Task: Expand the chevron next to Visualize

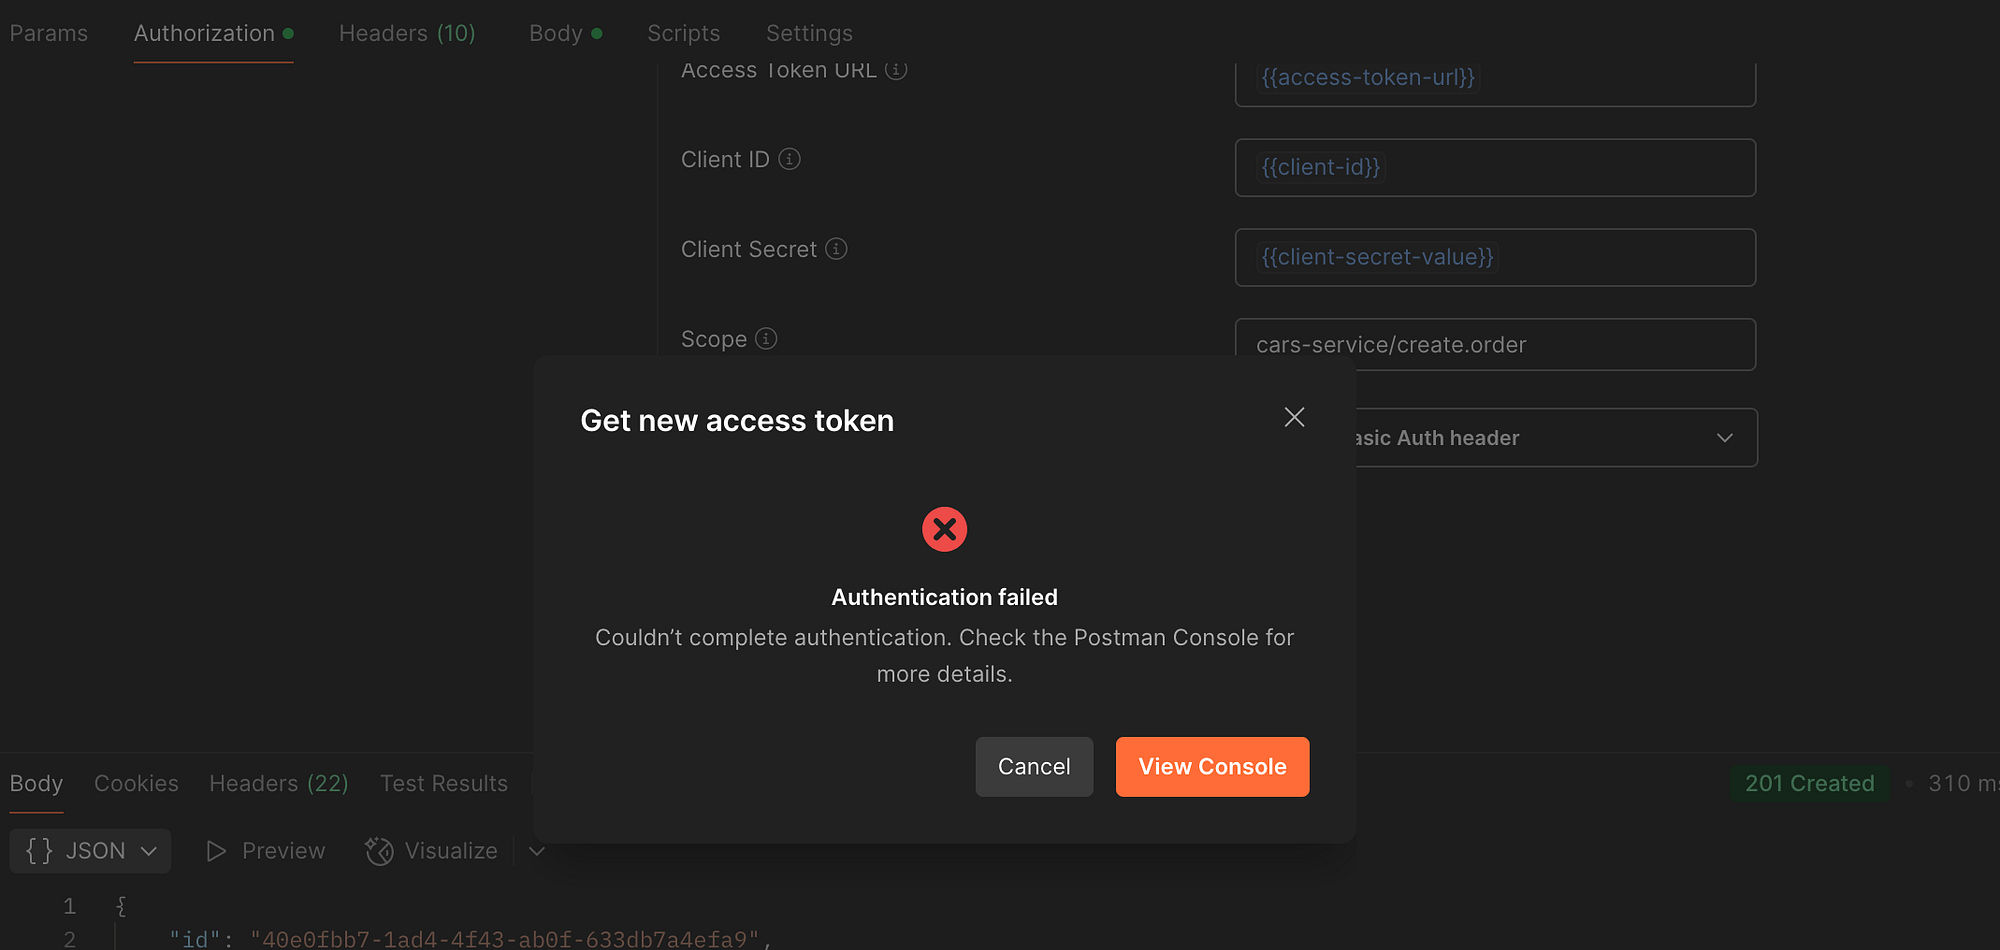Action: [537, 851]
